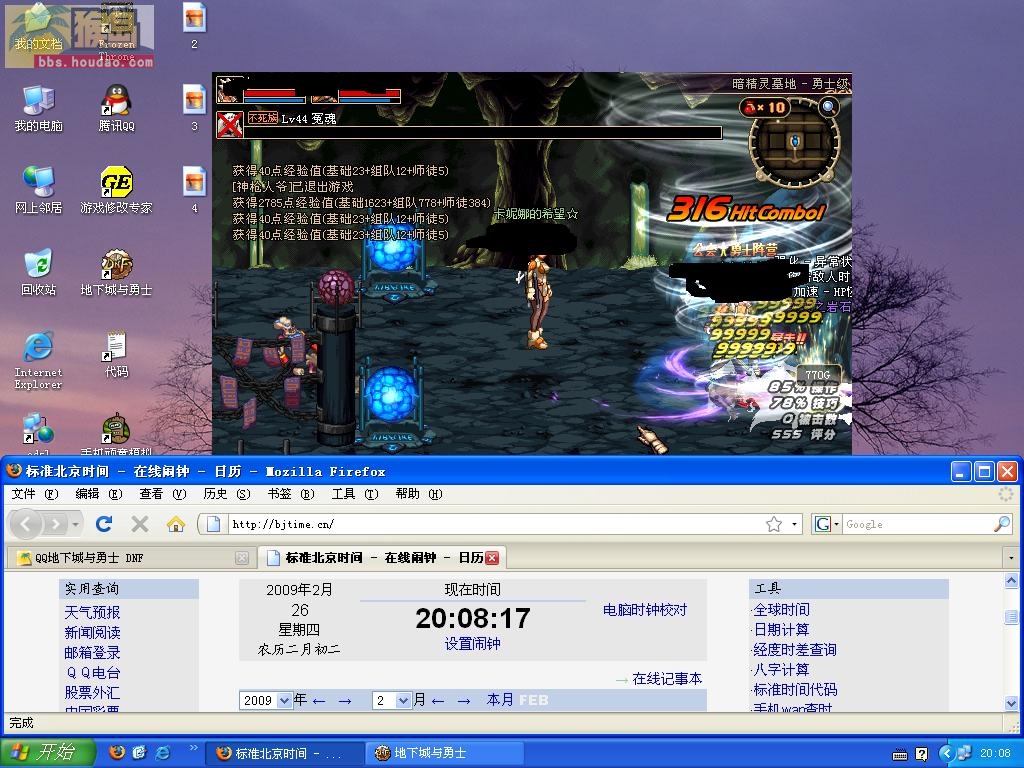
Task: Go forward with Firefox's Forward arrow
Action: point(56,524)
